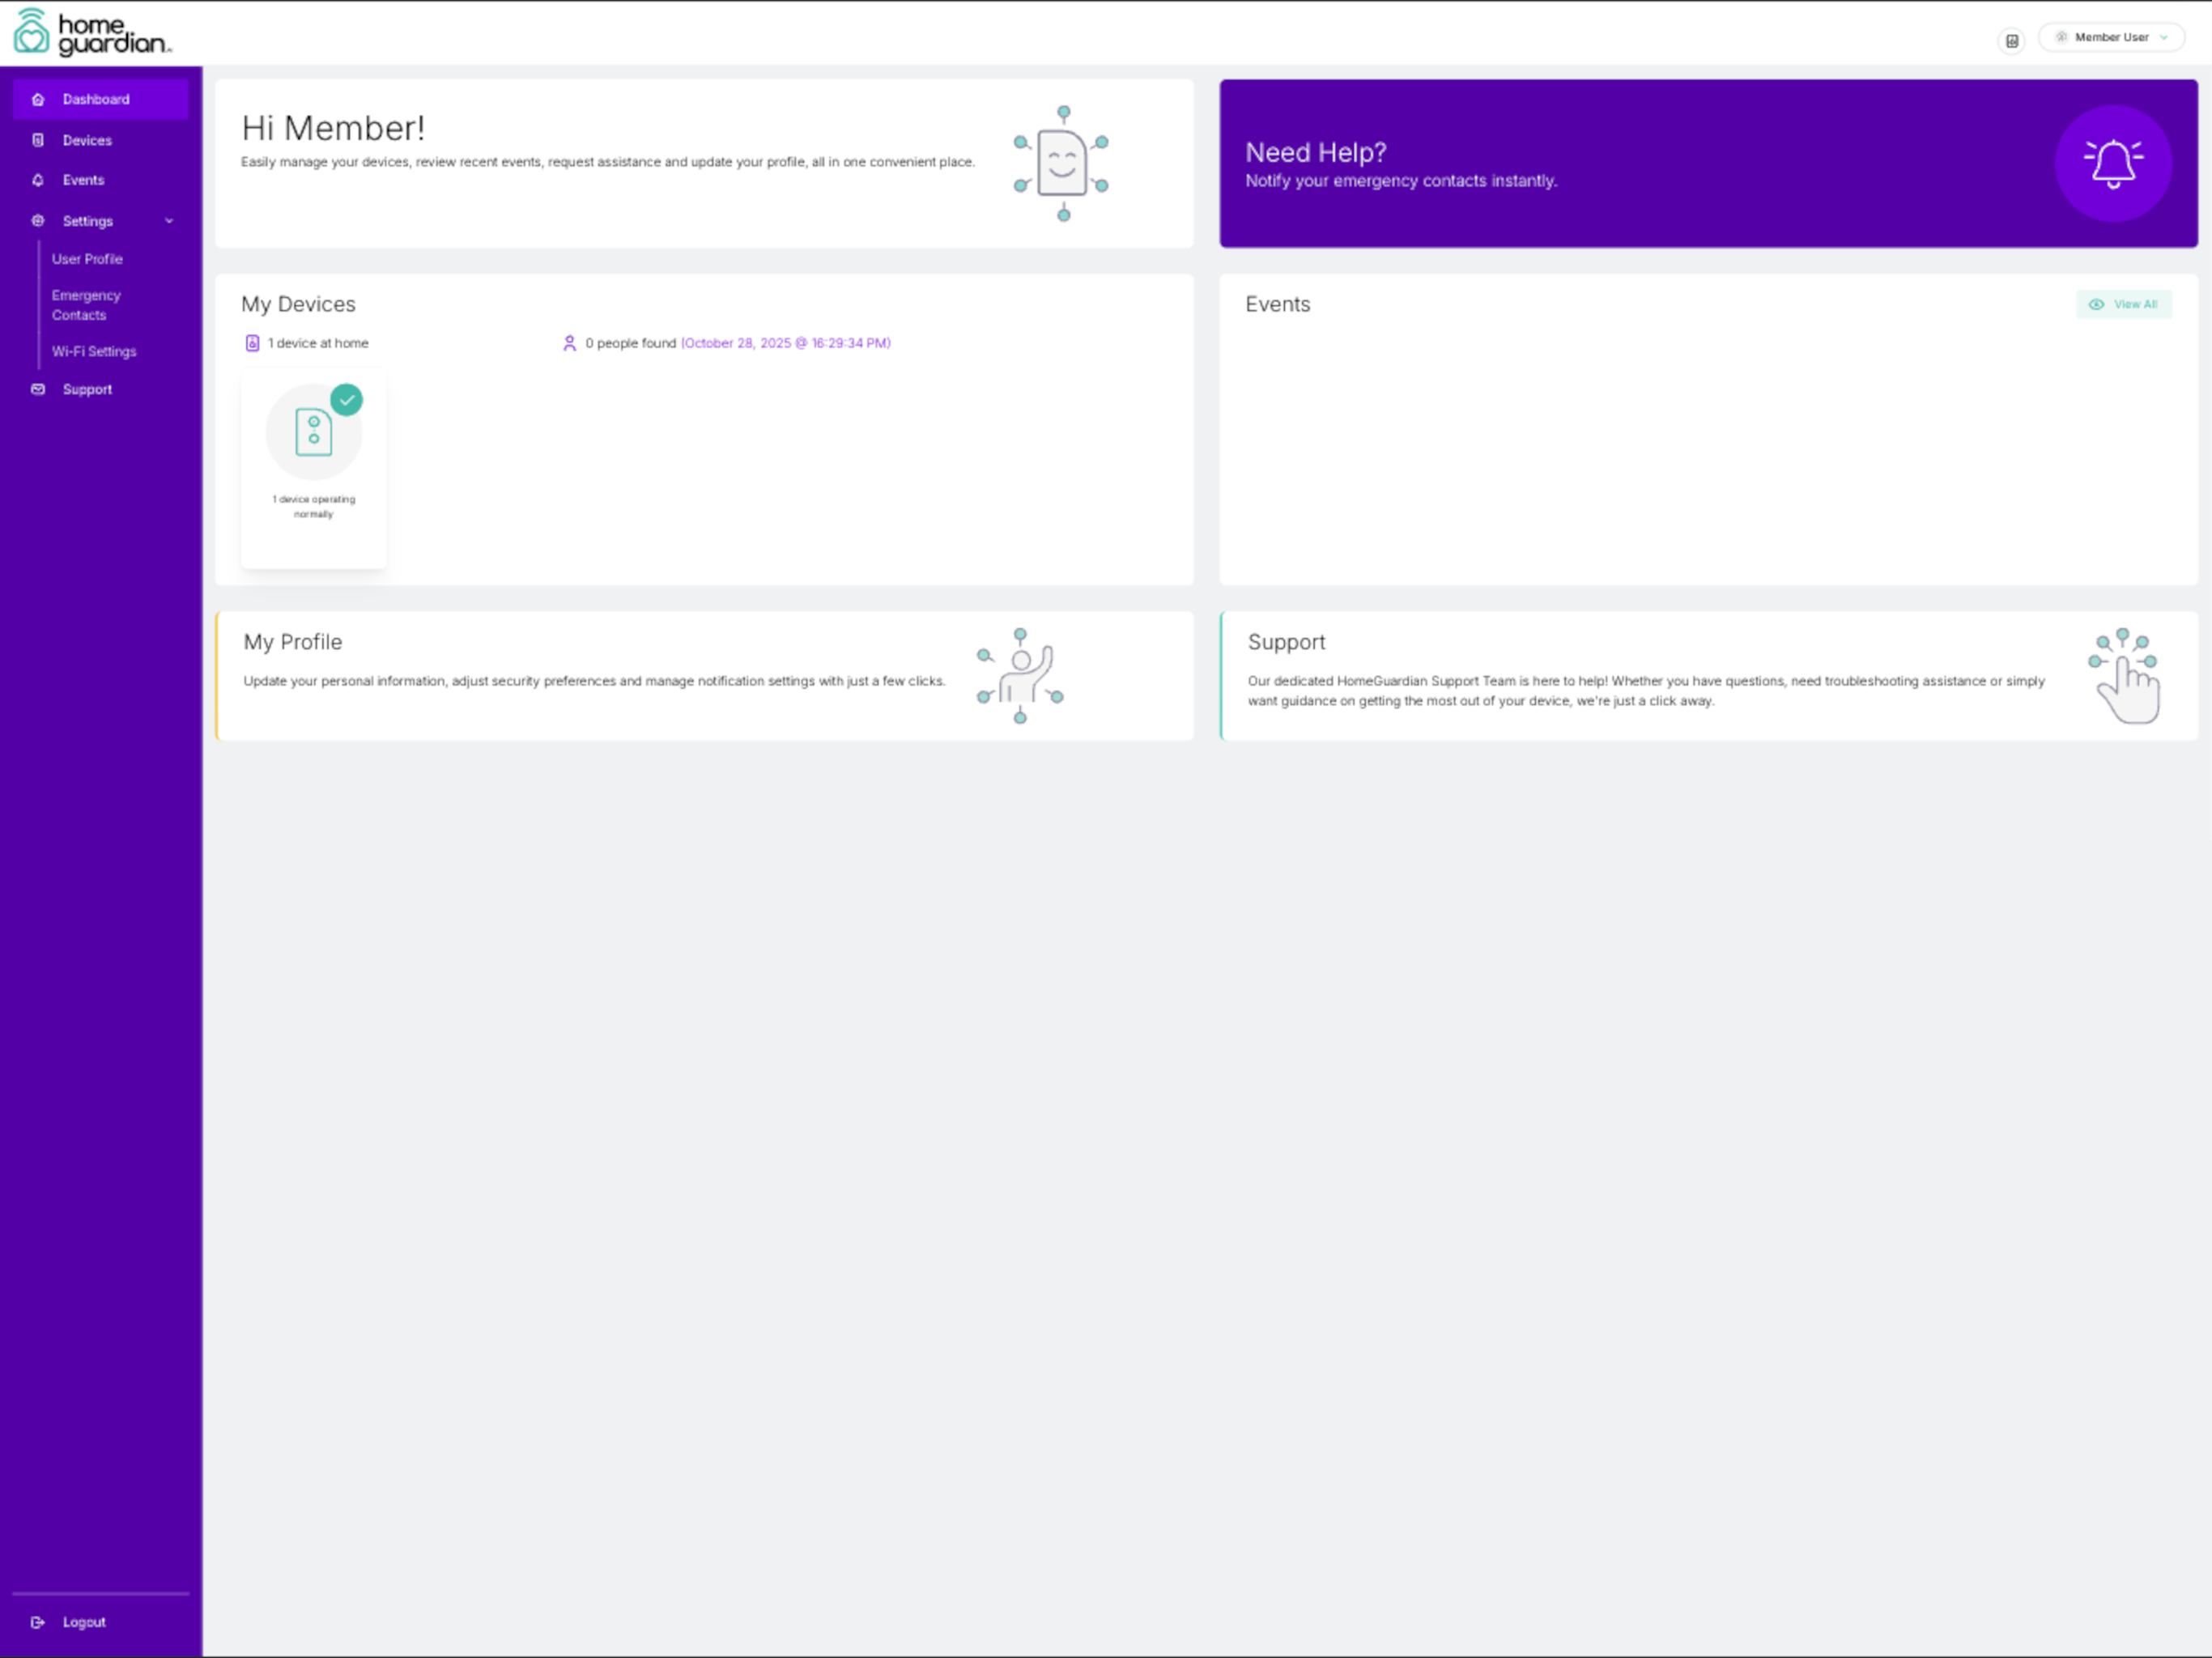Click the Events bell sidebar icon
Image resolution: width=2212 pixels, height=1658 pixels.
click(38, 180)
